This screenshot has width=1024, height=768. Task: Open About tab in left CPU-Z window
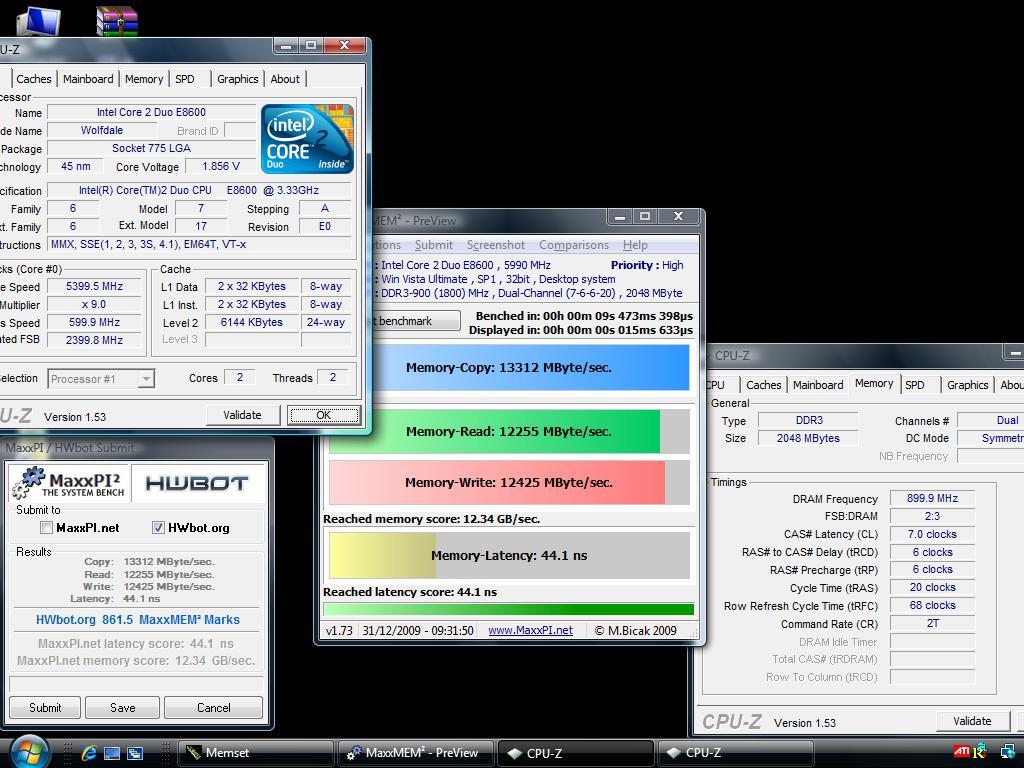click(285, 79)
